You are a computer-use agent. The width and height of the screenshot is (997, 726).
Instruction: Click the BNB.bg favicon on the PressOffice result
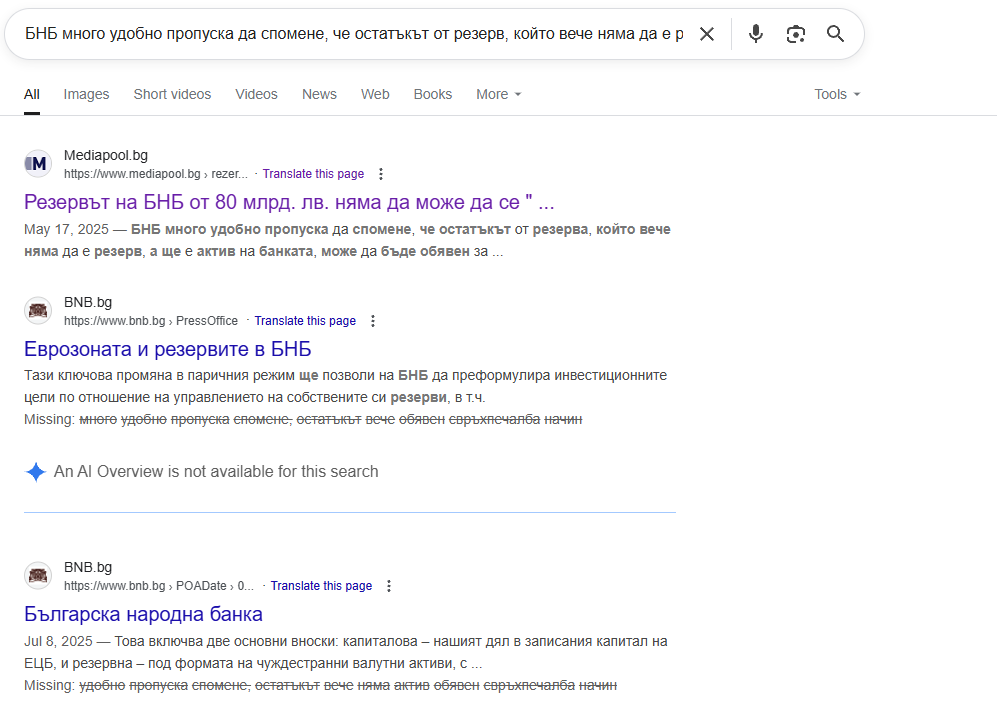coord(38,311)
